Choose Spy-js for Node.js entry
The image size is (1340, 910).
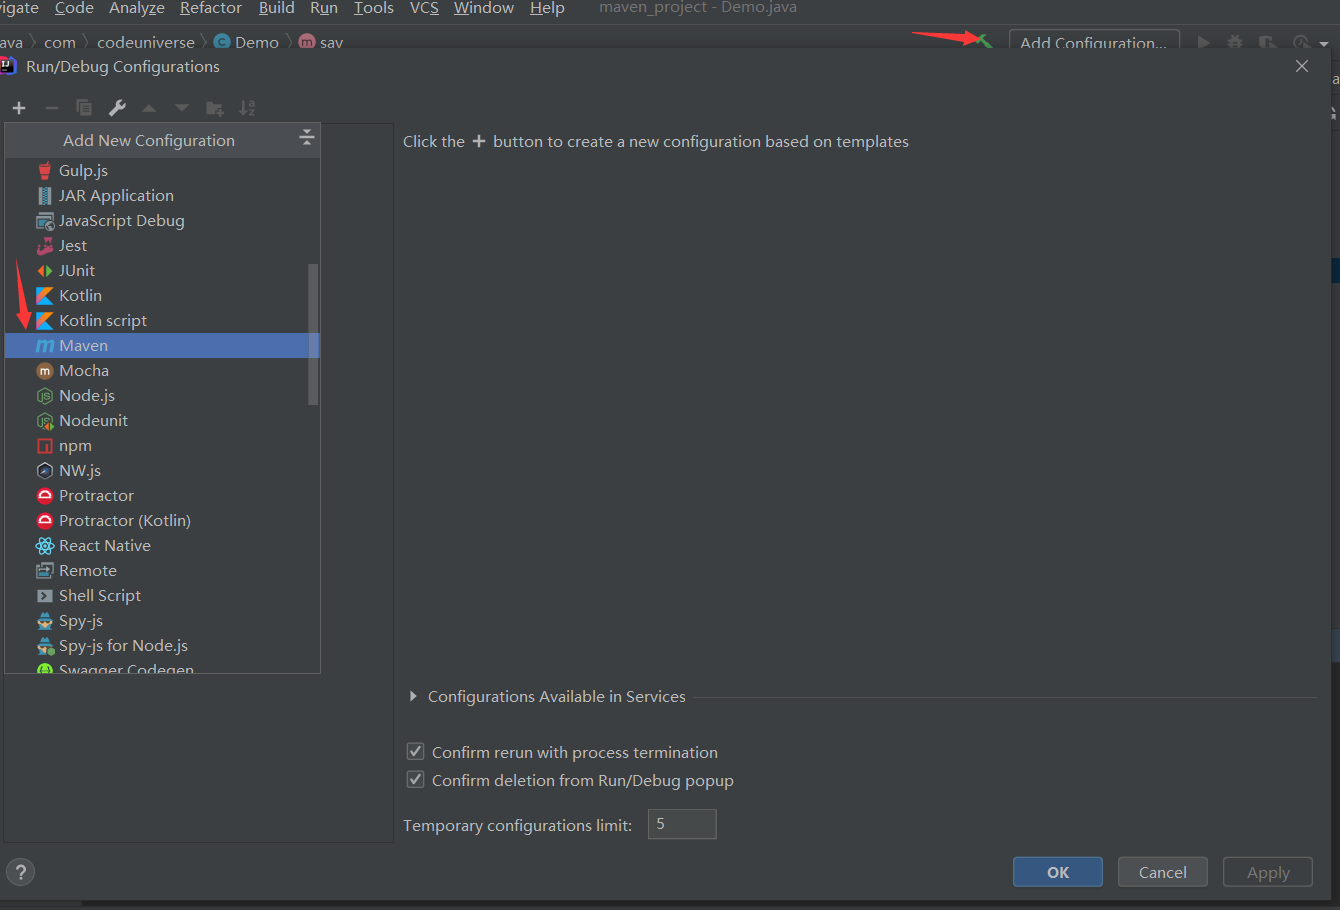(162, 645)
